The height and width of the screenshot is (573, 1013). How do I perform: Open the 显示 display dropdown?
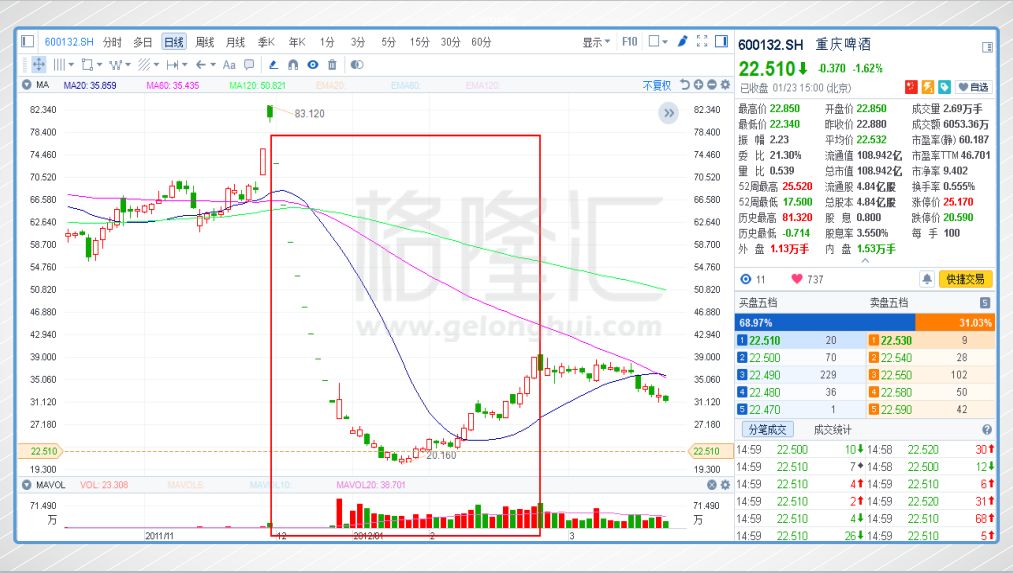pyautogui.click(x=596, y=42)
